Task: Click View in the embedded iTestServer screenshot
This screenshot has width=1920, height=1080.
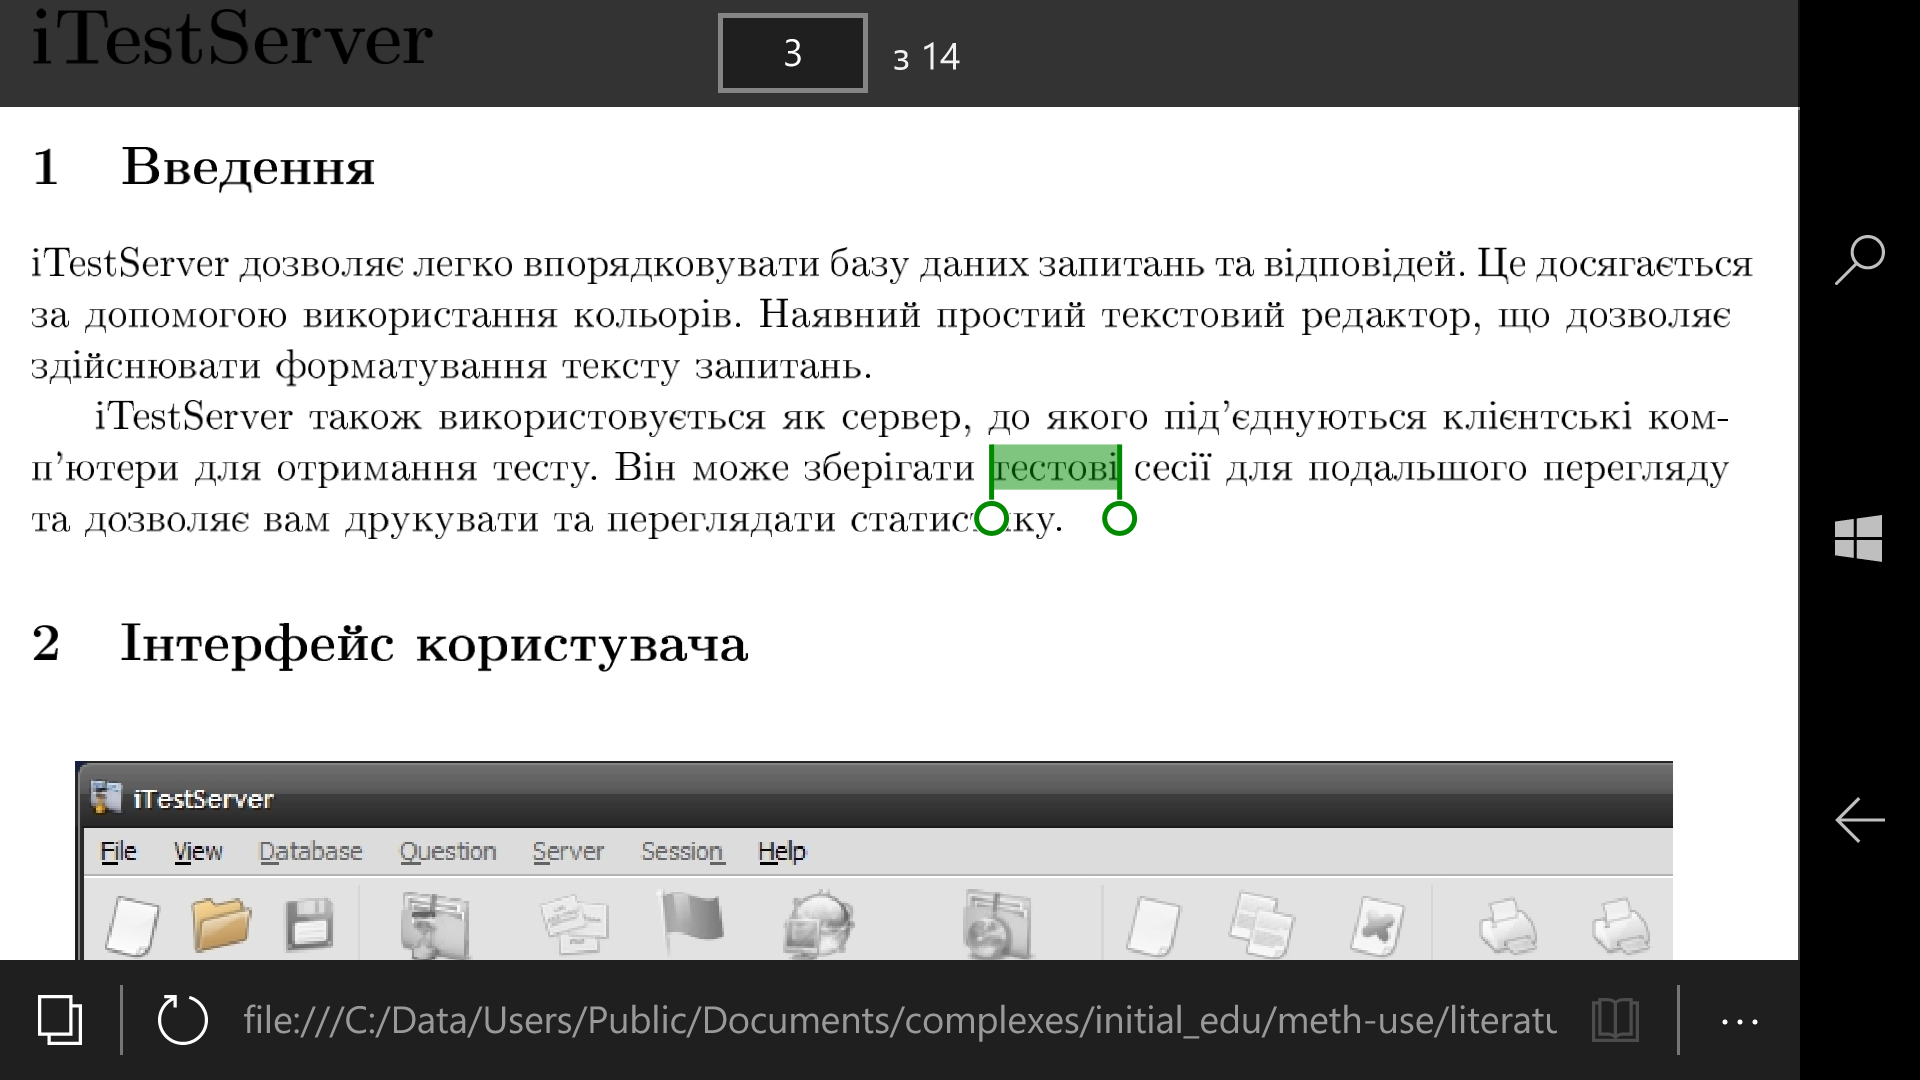Action: 198,851
